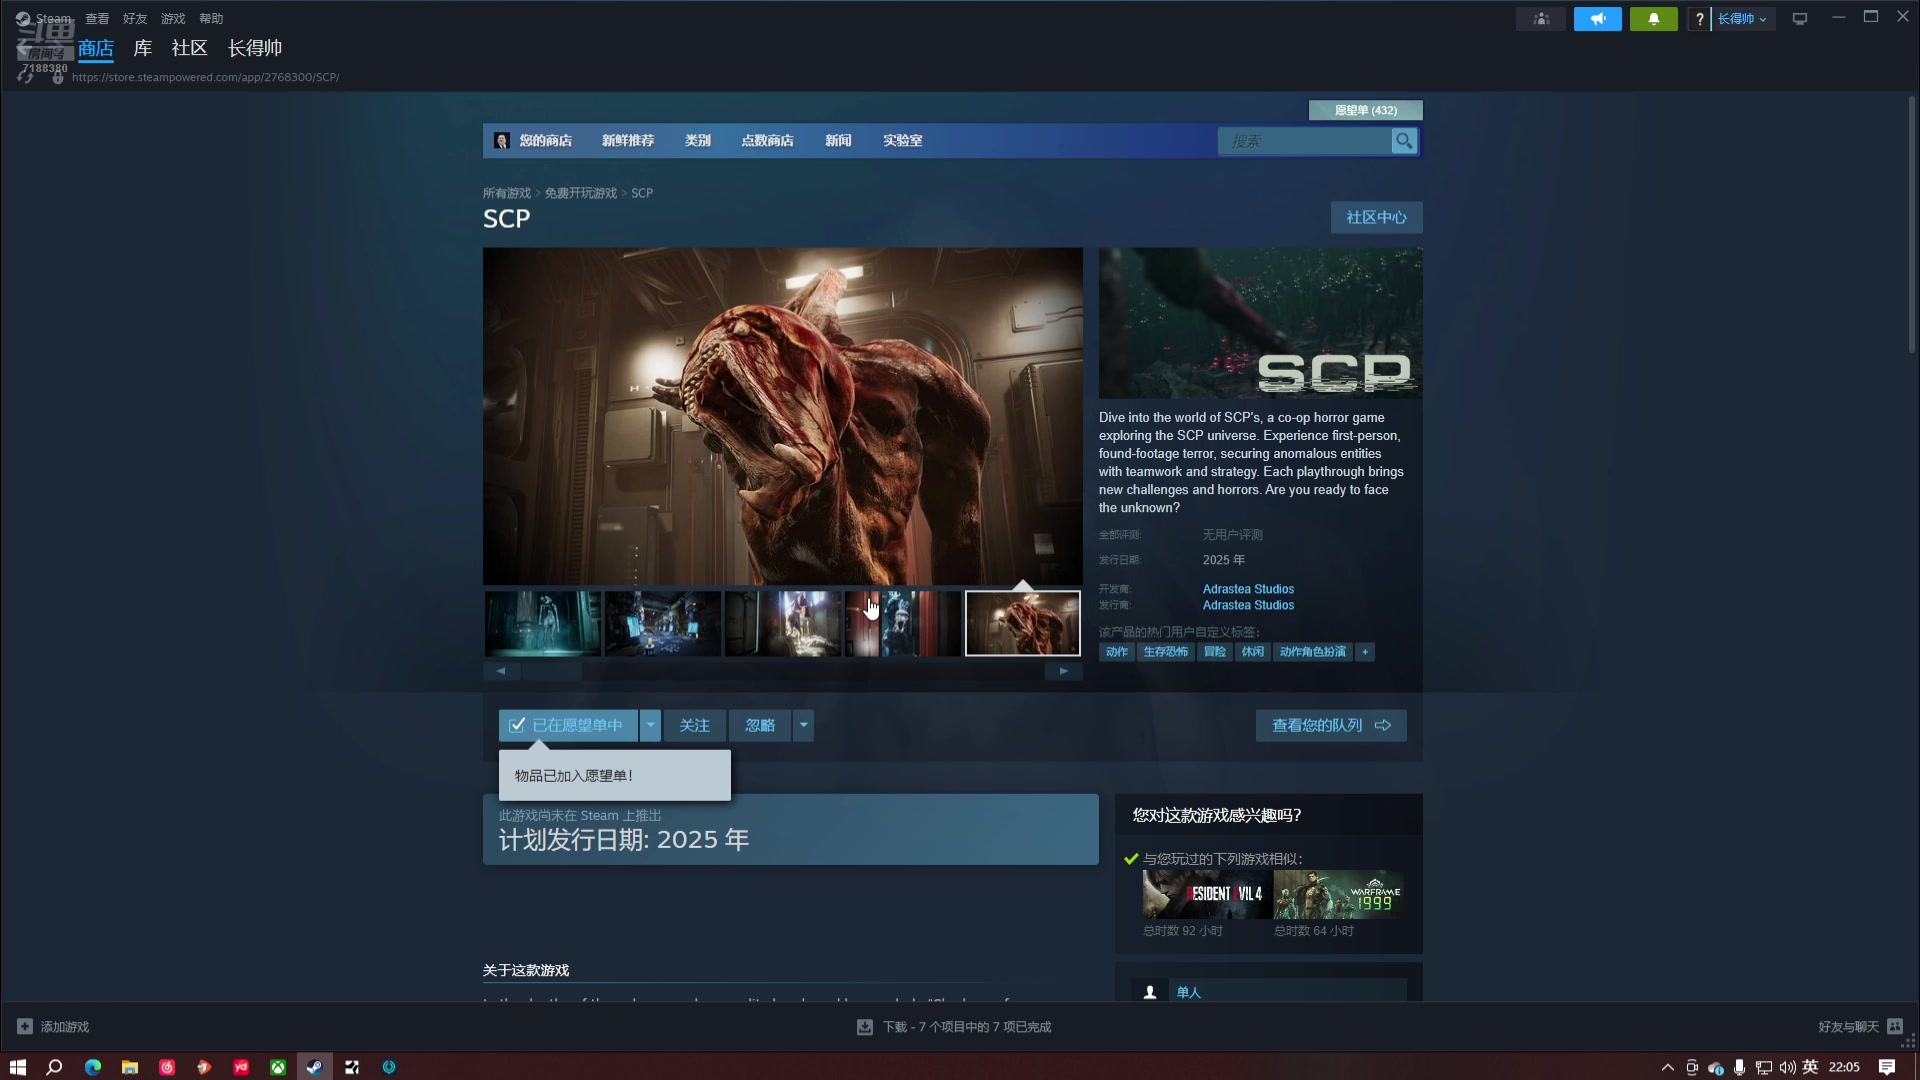Open the Steam menu
The width and height of the screenshot is (1920, 1080).
(x=53, y=19)
